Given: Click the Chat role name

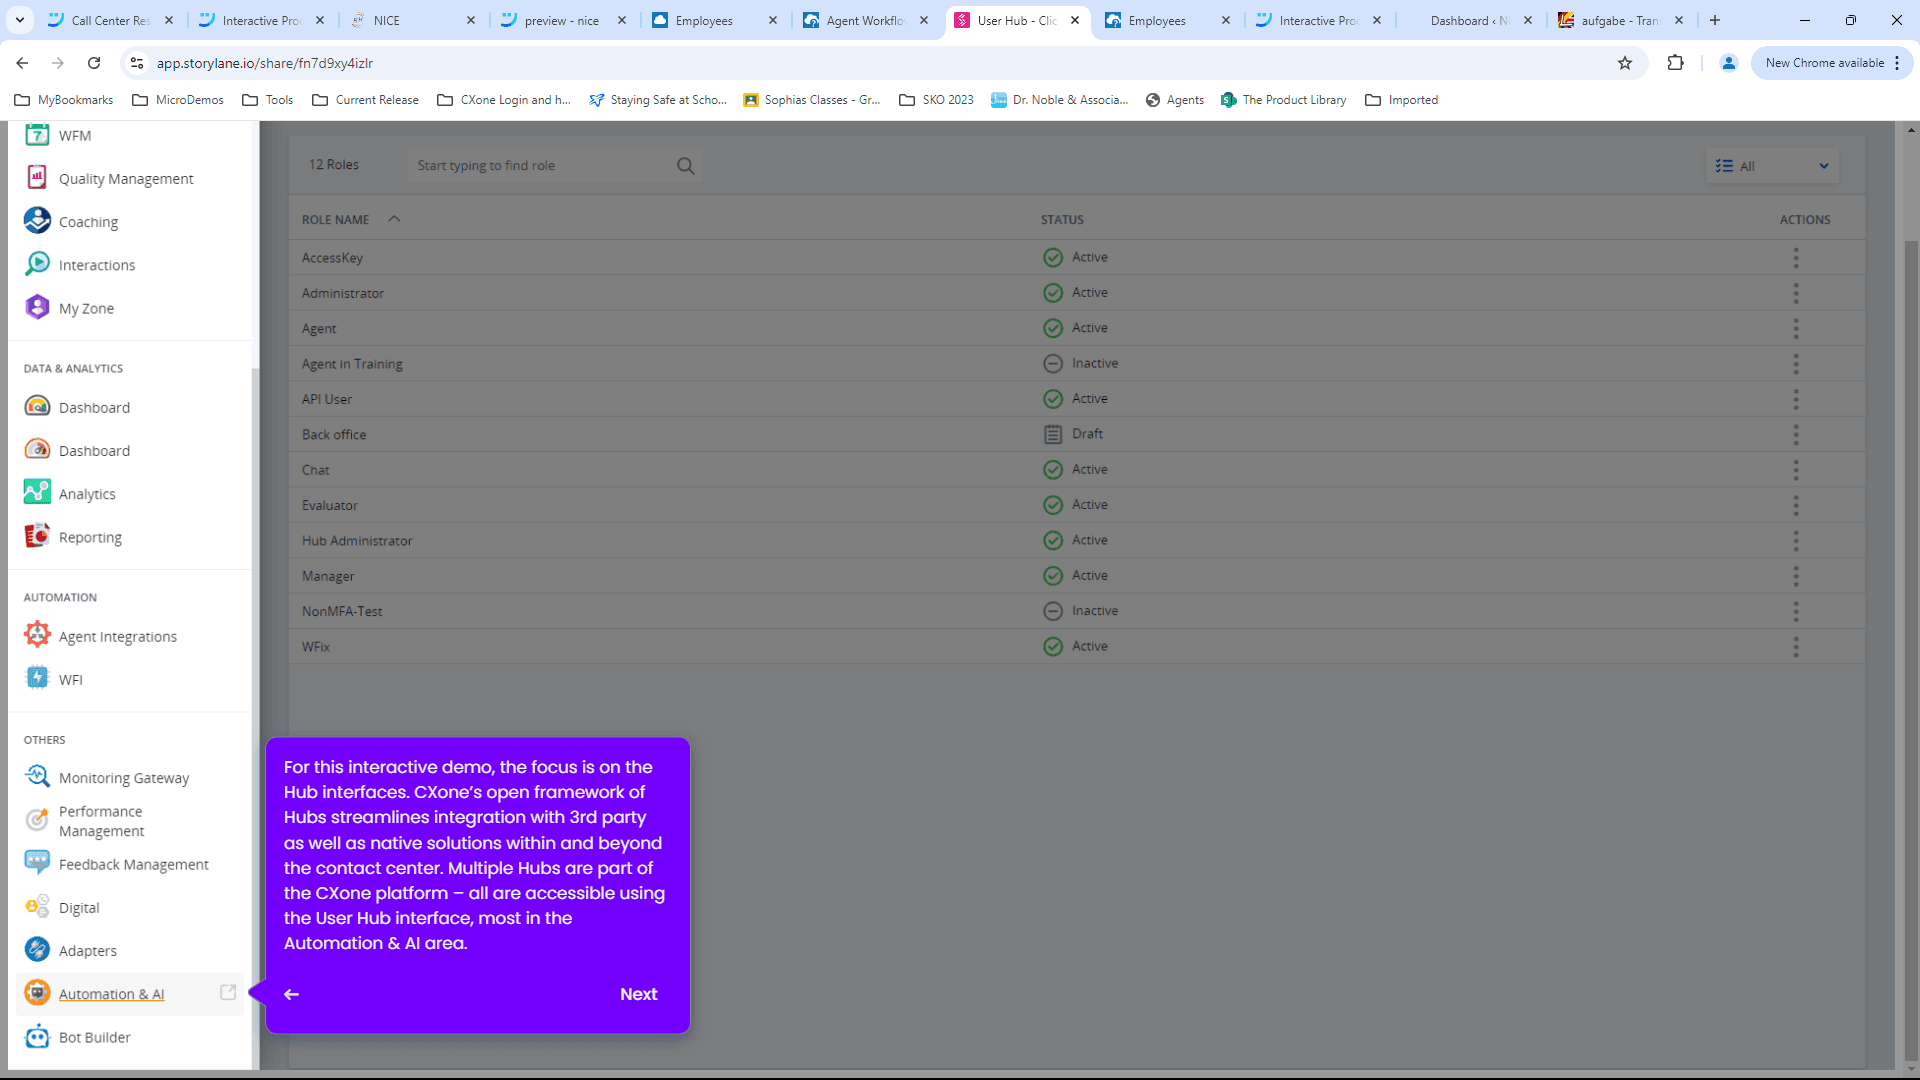Looking at the screenshot, I should [x=315, y=470].
